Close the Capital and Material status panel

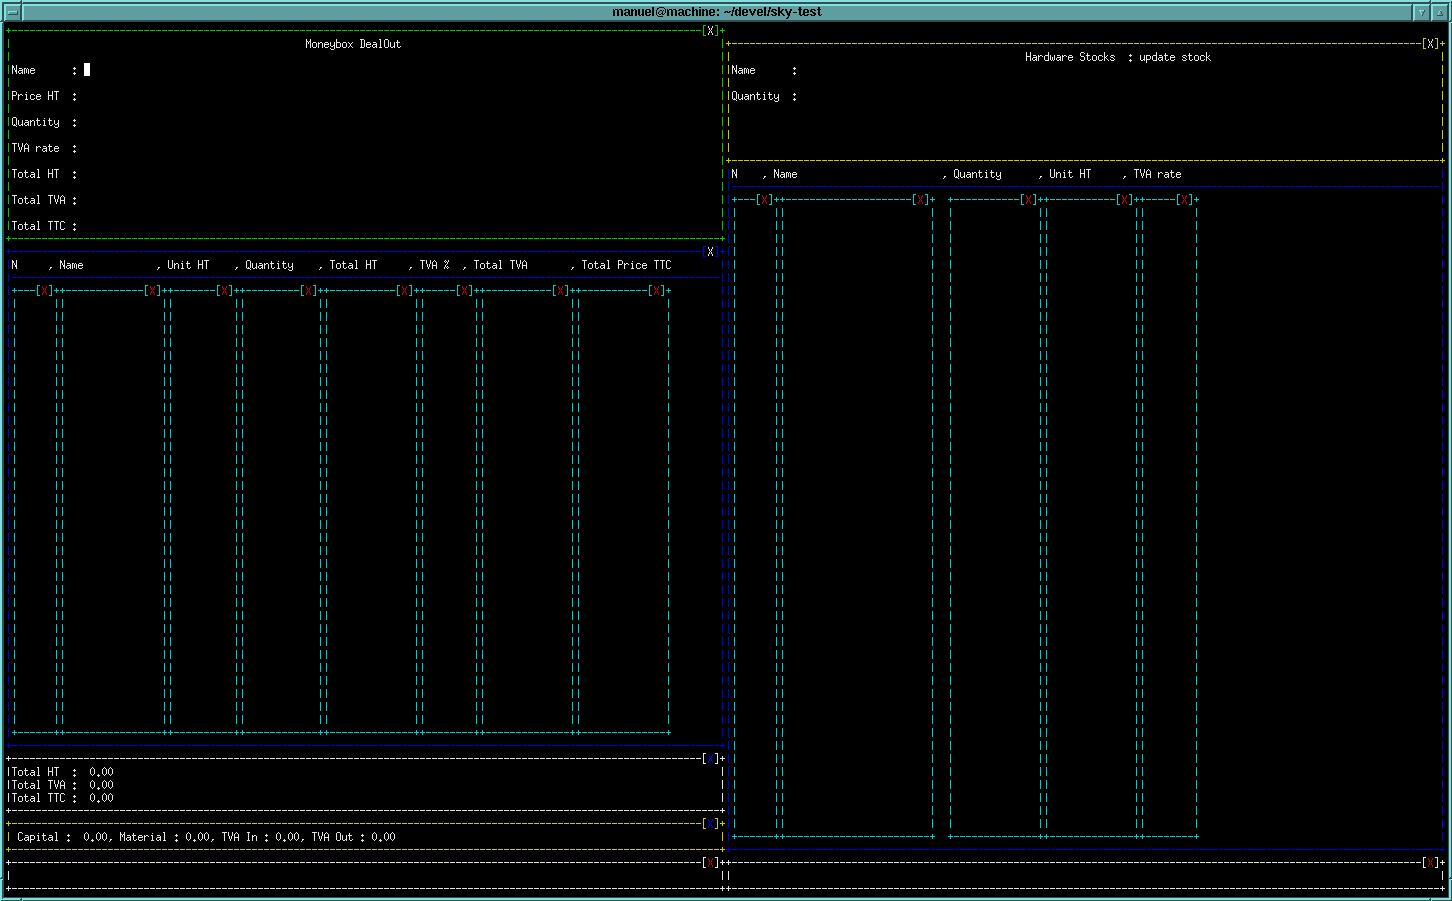coord(710,824)
